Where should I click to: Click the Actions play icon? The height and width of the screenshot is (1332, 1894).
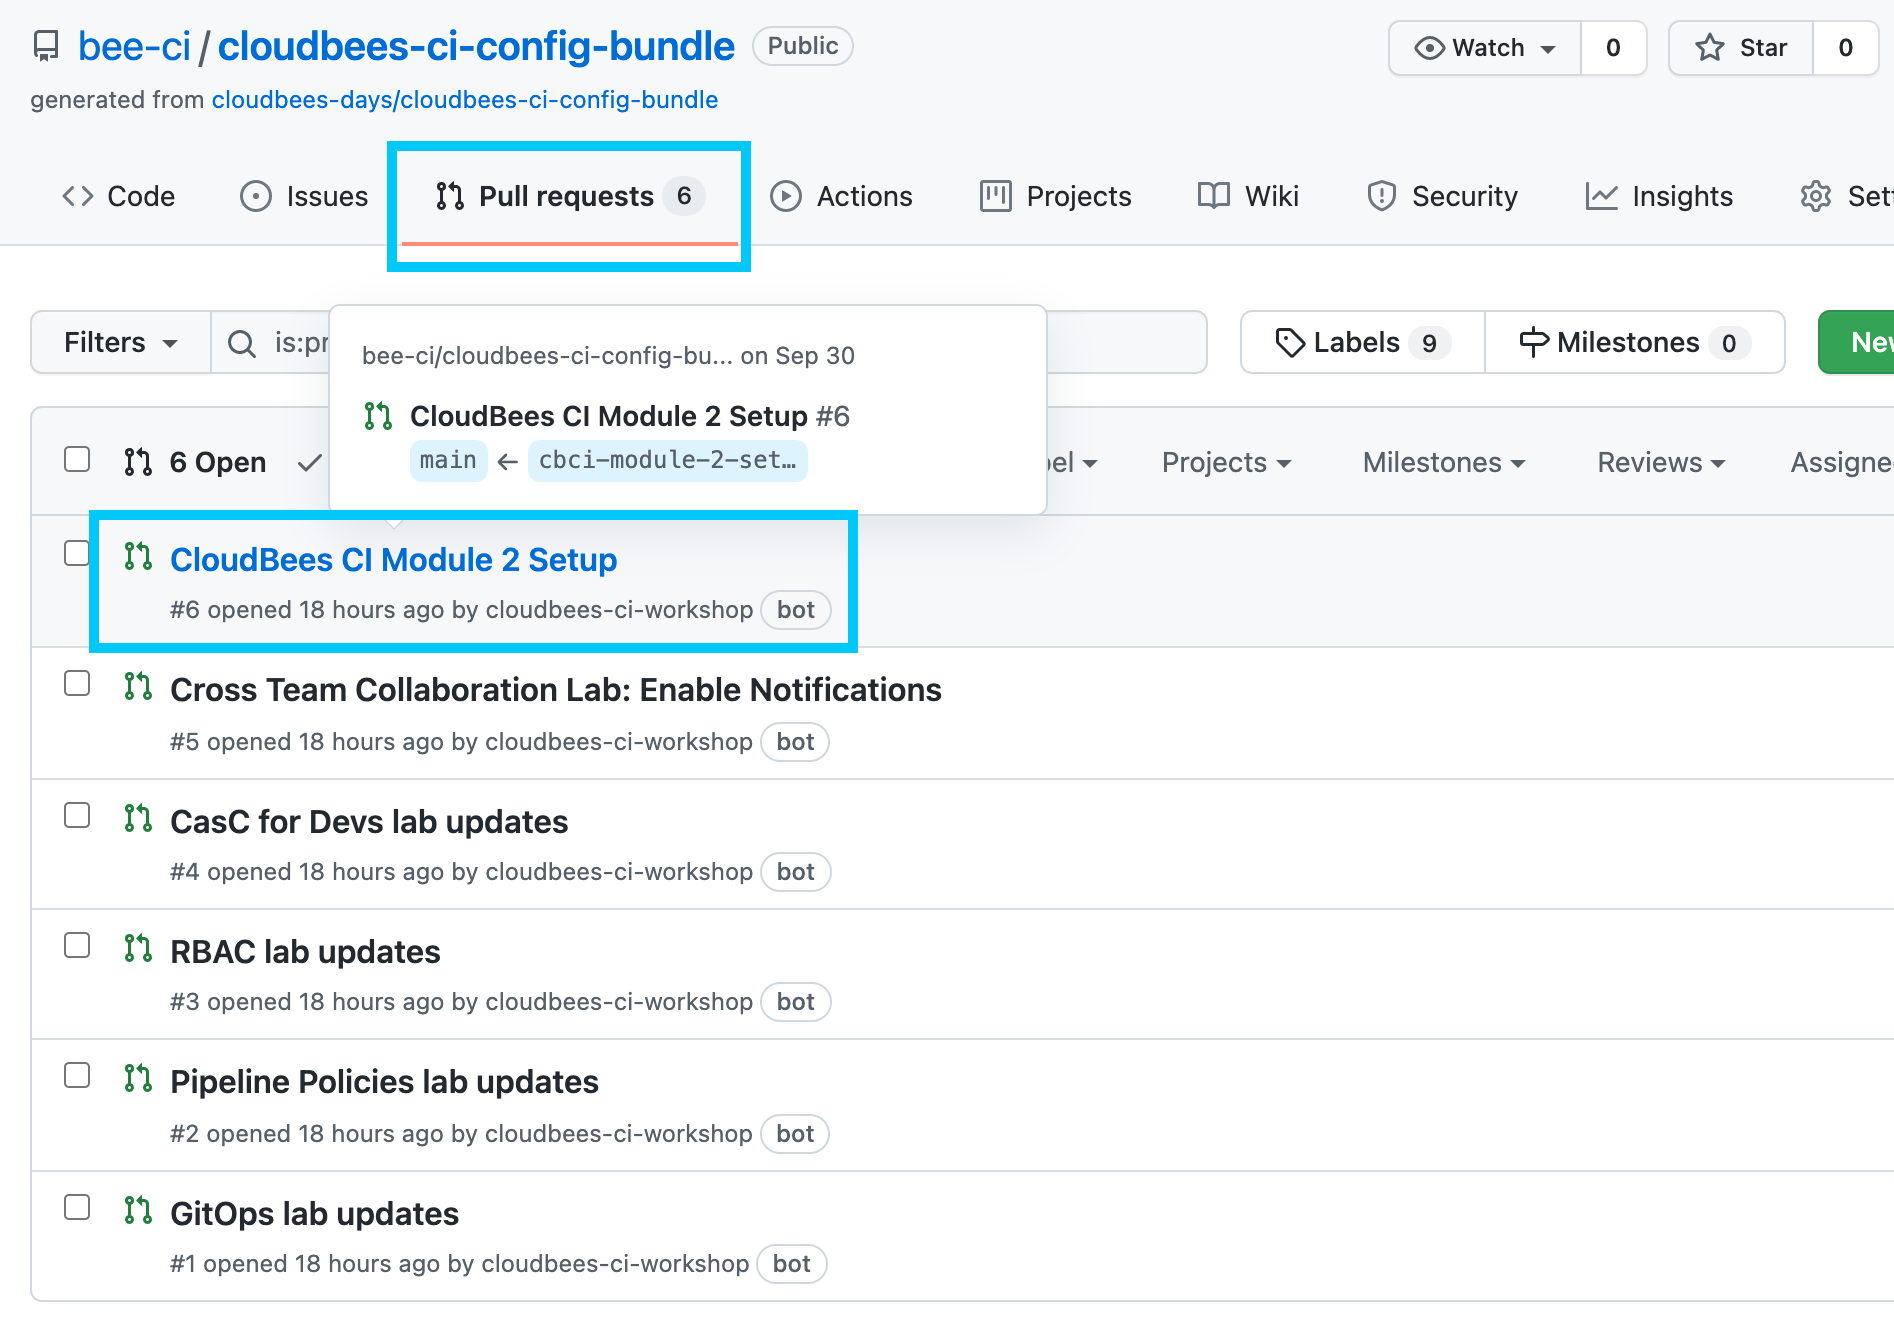[786, 196]
